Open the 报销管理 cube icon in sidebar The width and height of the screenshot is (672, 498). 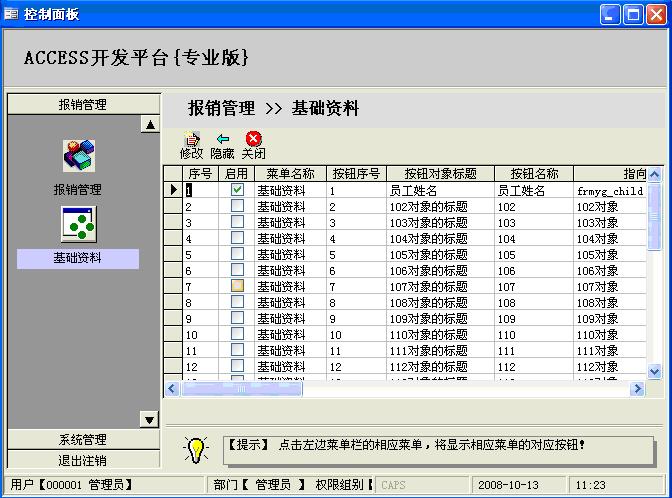tap(79, 155)
